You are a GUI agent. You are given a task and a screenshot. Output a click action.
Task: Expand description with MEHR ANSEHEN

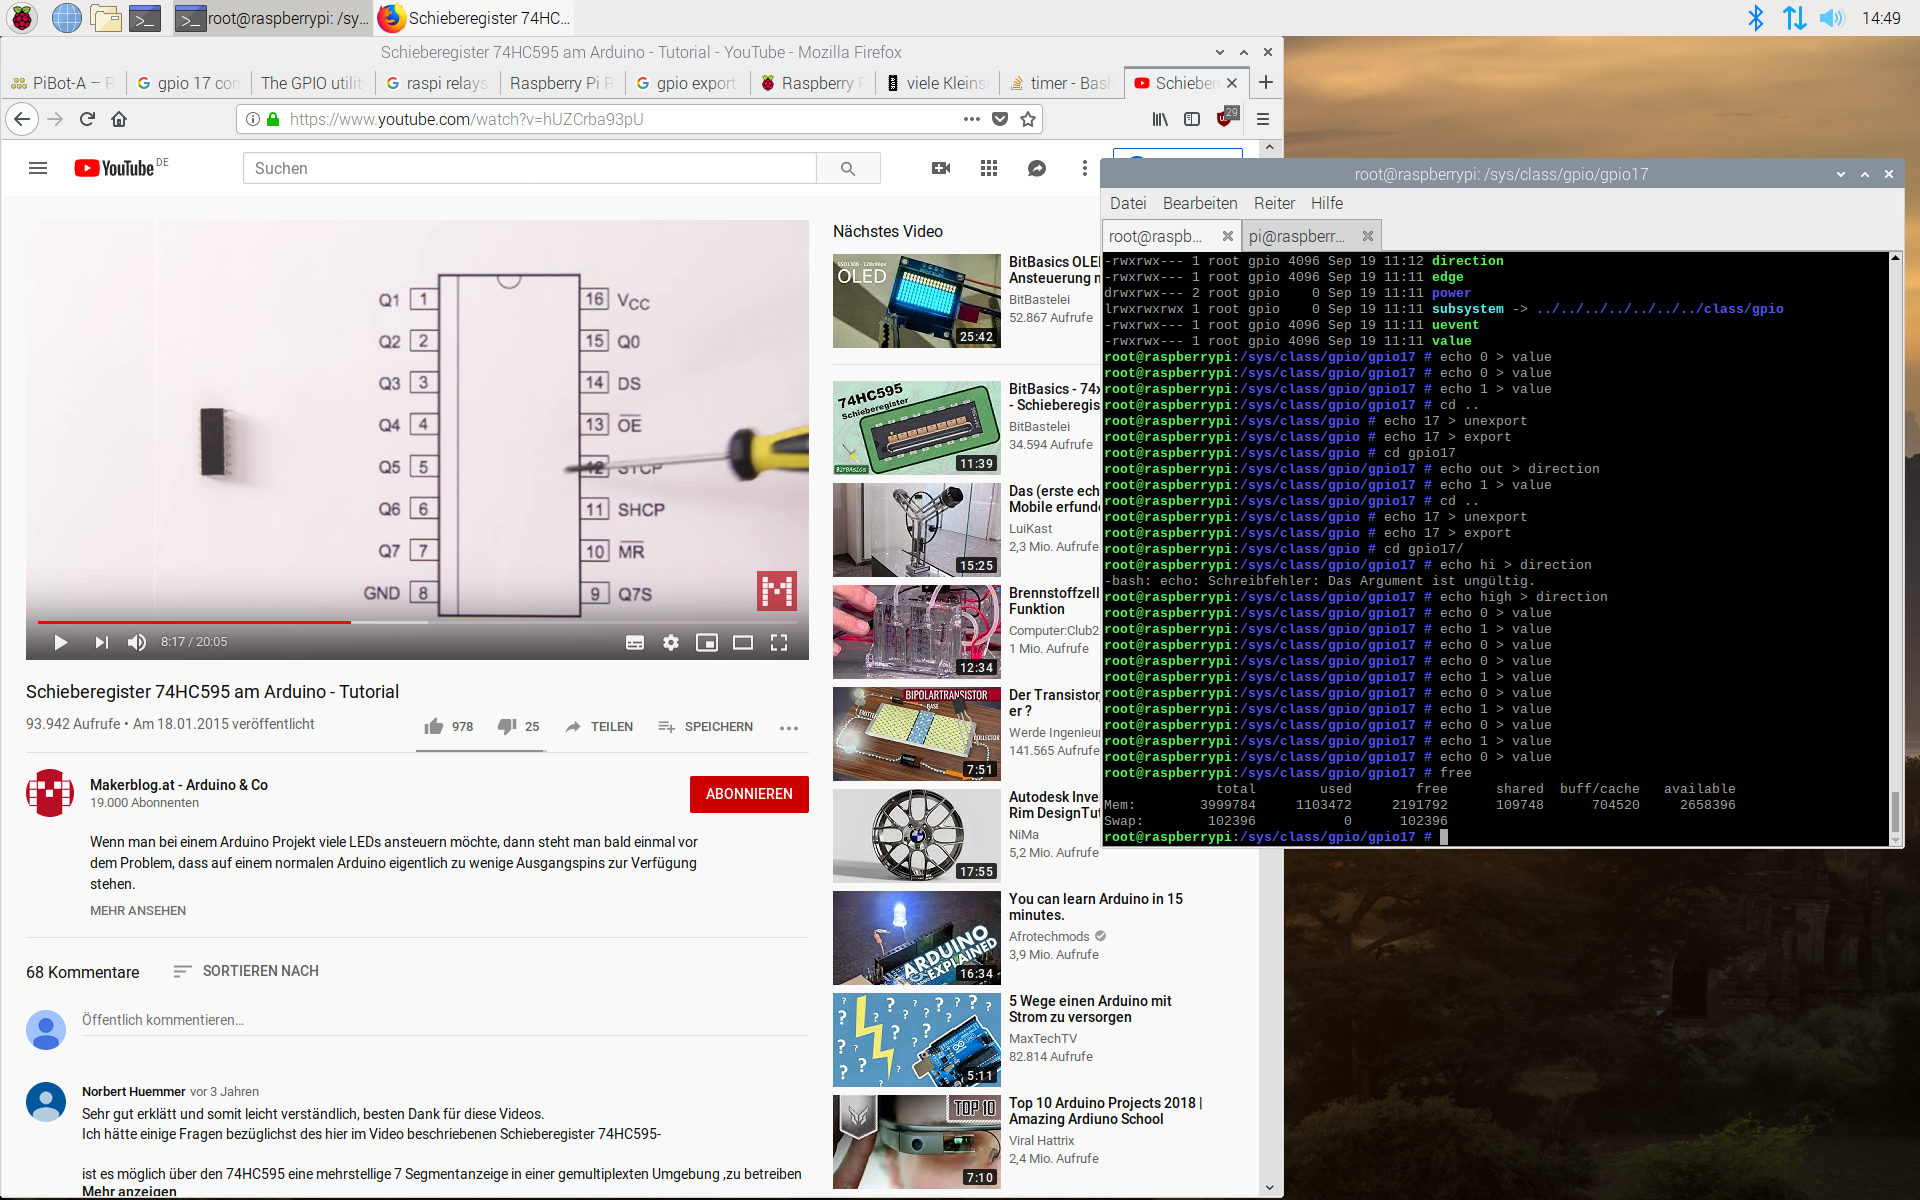pyautogui.click(x=138, y=911)
